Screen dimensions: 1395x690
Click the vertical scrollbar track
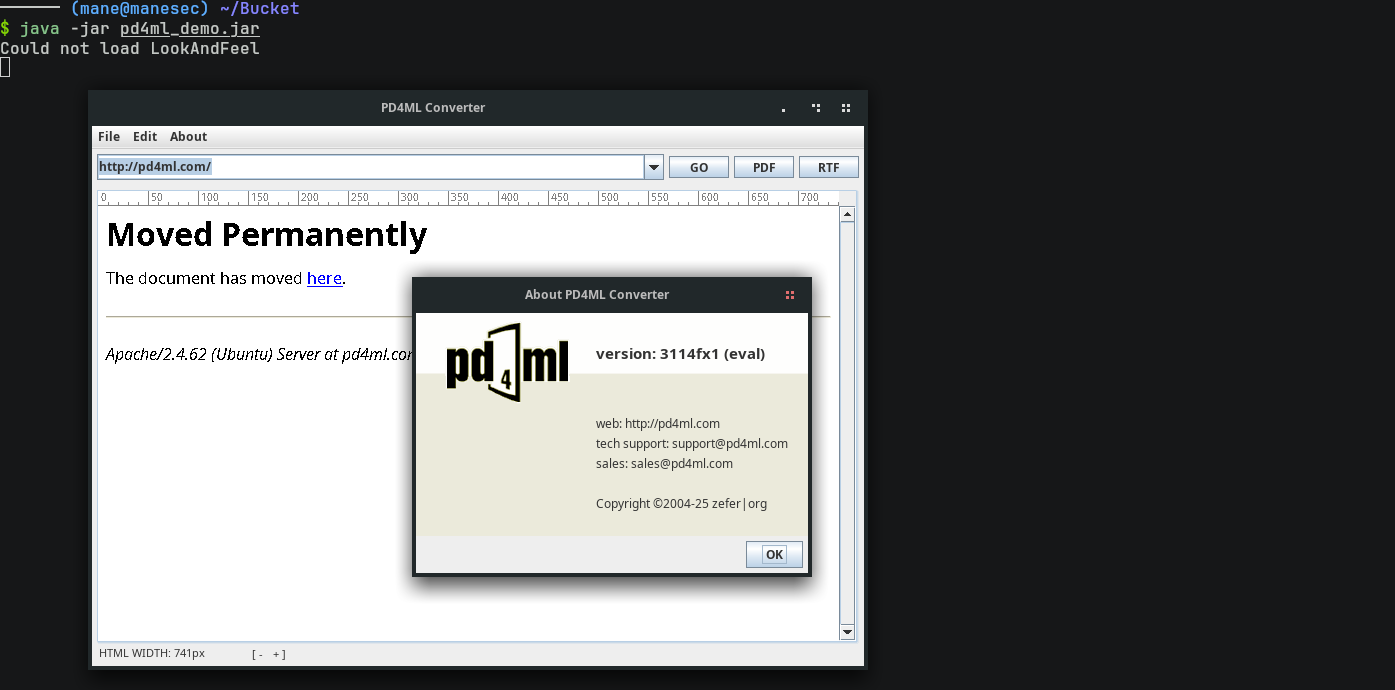(847, 423)
